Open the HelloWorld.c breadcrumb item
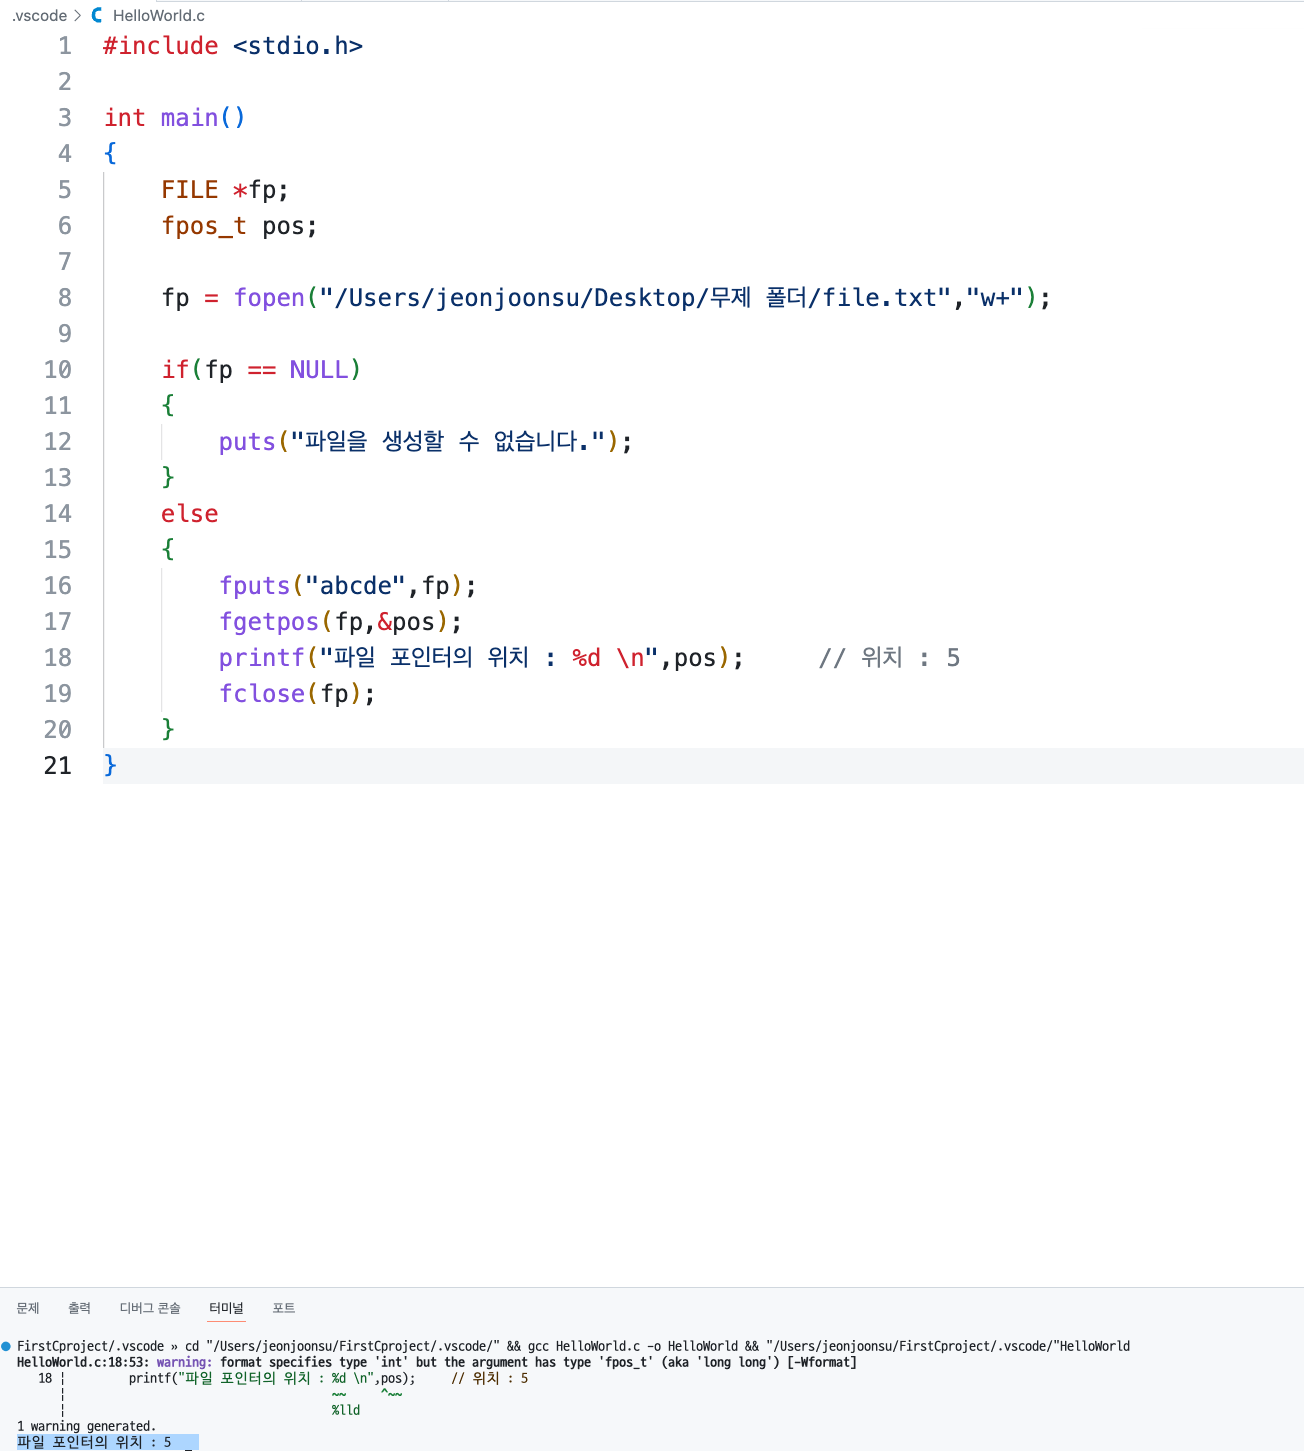1304x1451 pixels. point(159,15)
